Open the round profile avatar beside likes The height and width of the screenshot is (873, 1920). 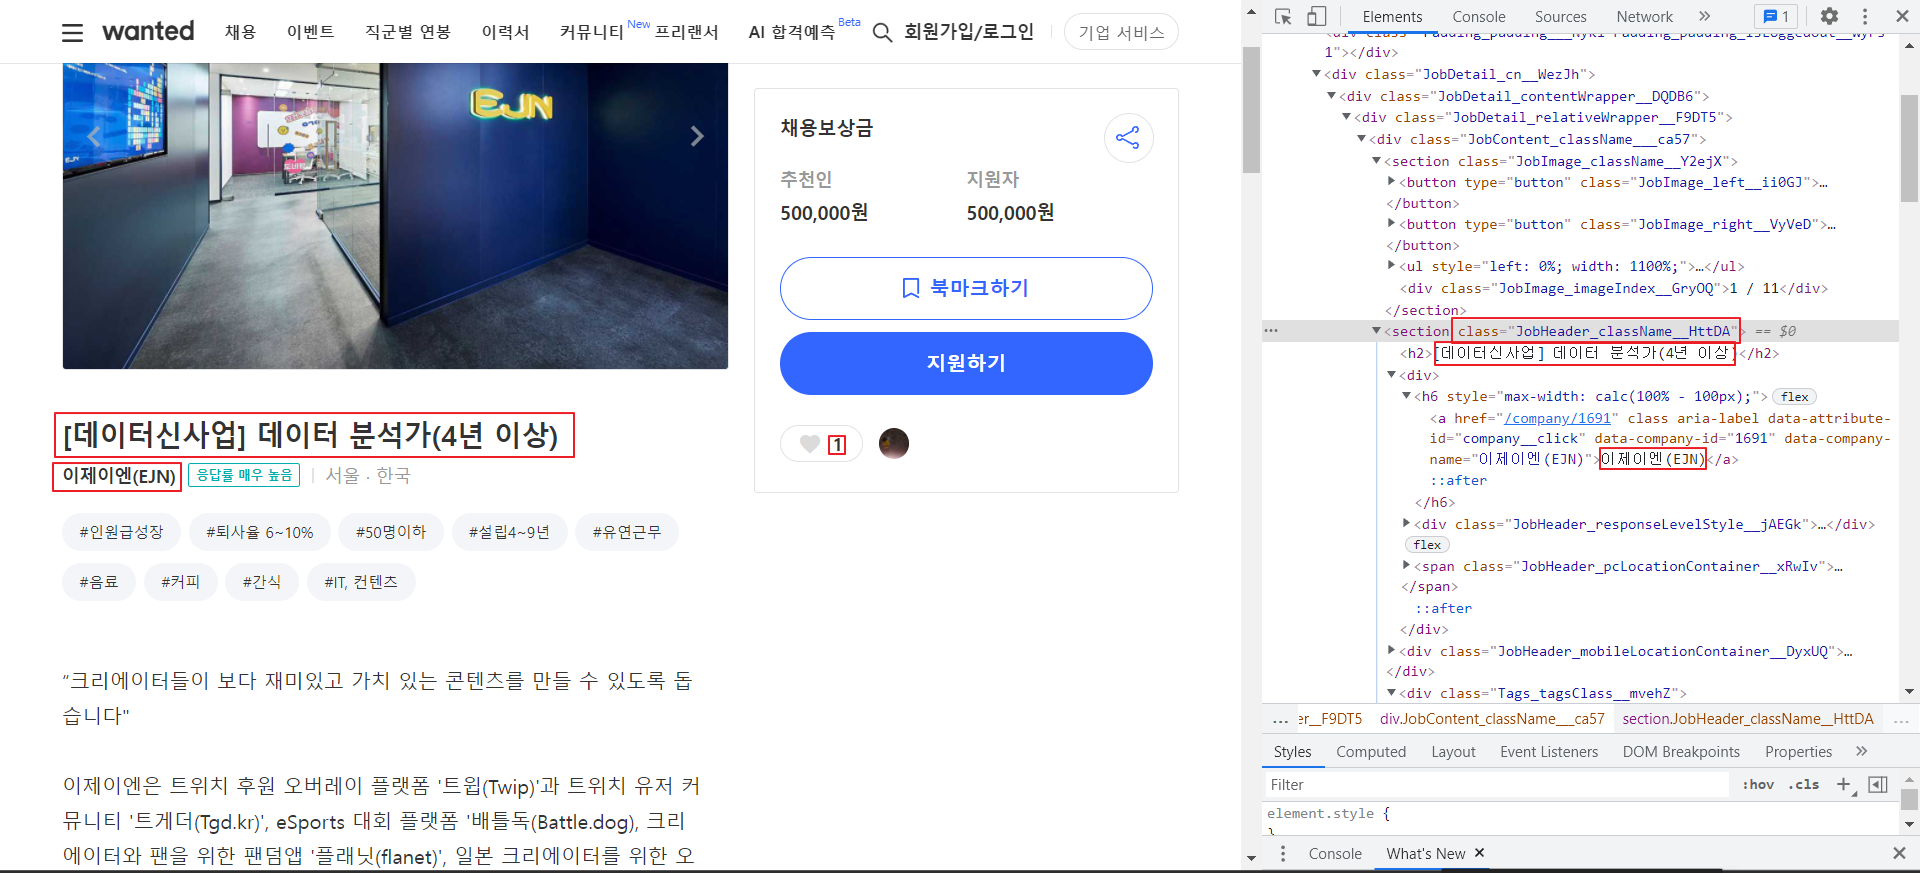(894, 443)
